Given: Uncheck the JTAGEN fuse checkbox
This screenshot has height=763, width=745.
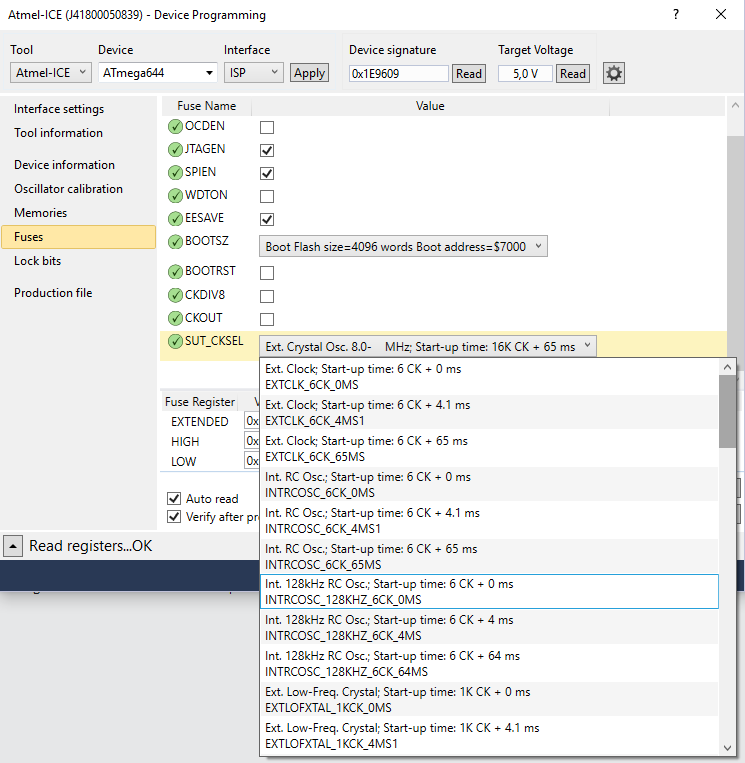Looking at the screenshot, I should pos(267,150).
